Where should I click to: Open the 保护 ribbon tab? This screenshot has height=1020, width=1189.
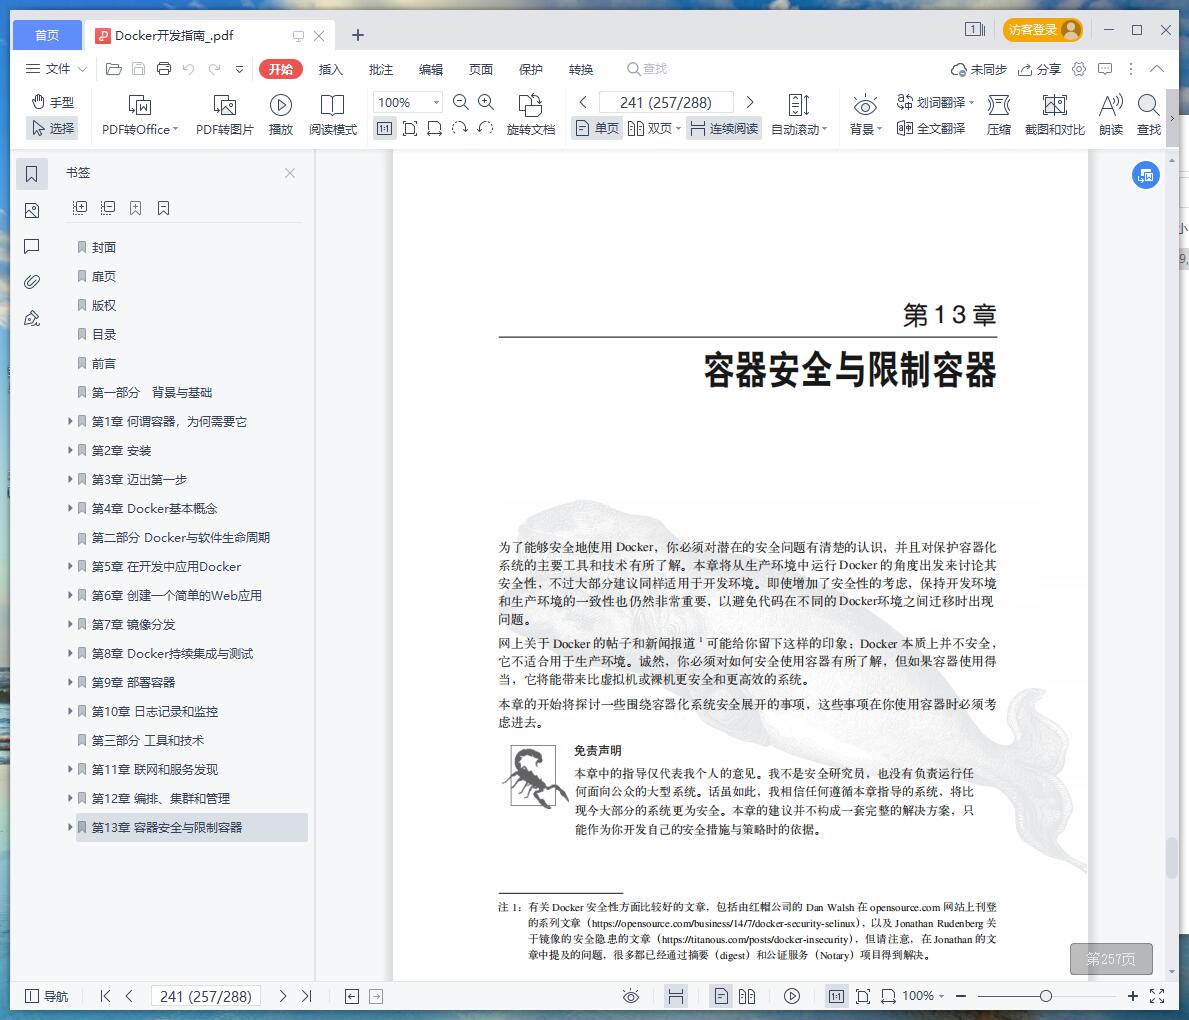tap(531, 69)
